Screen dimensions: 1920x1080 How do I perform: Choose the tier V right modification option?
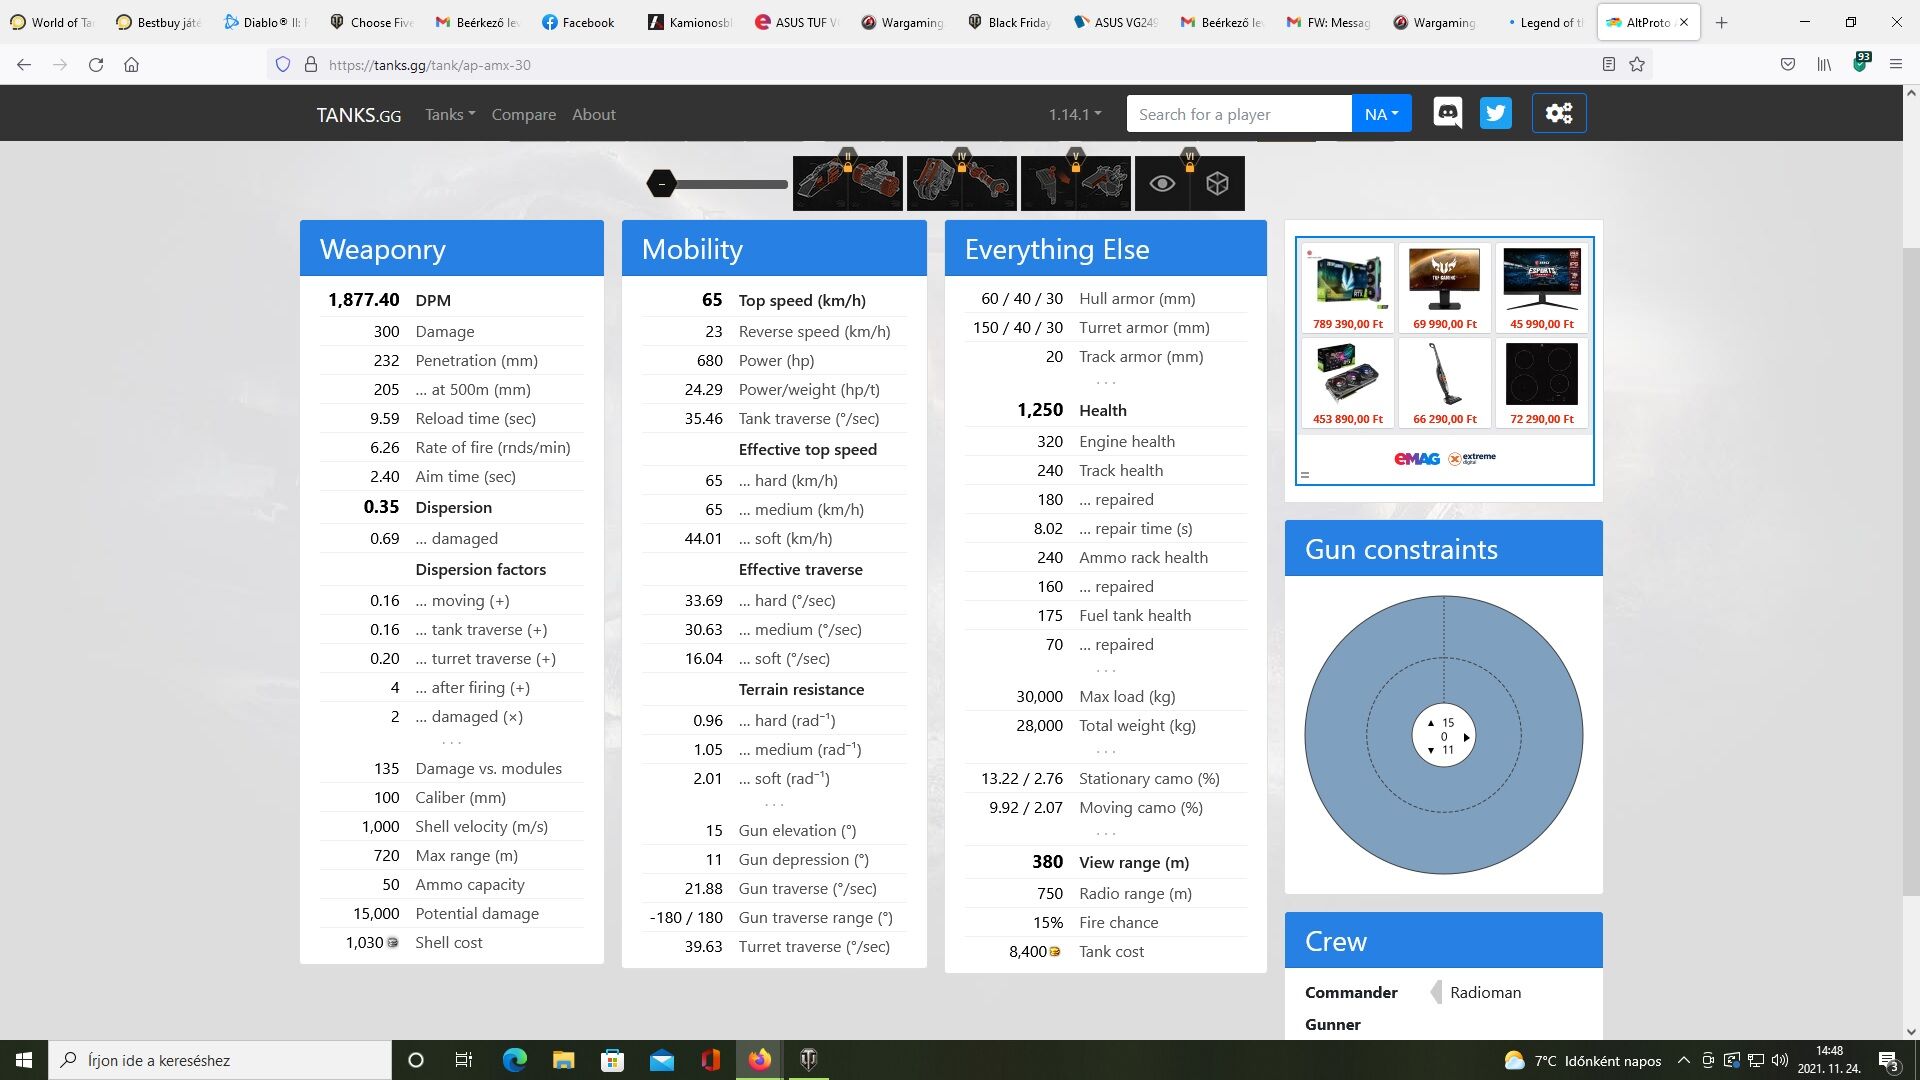(1104, 184)
